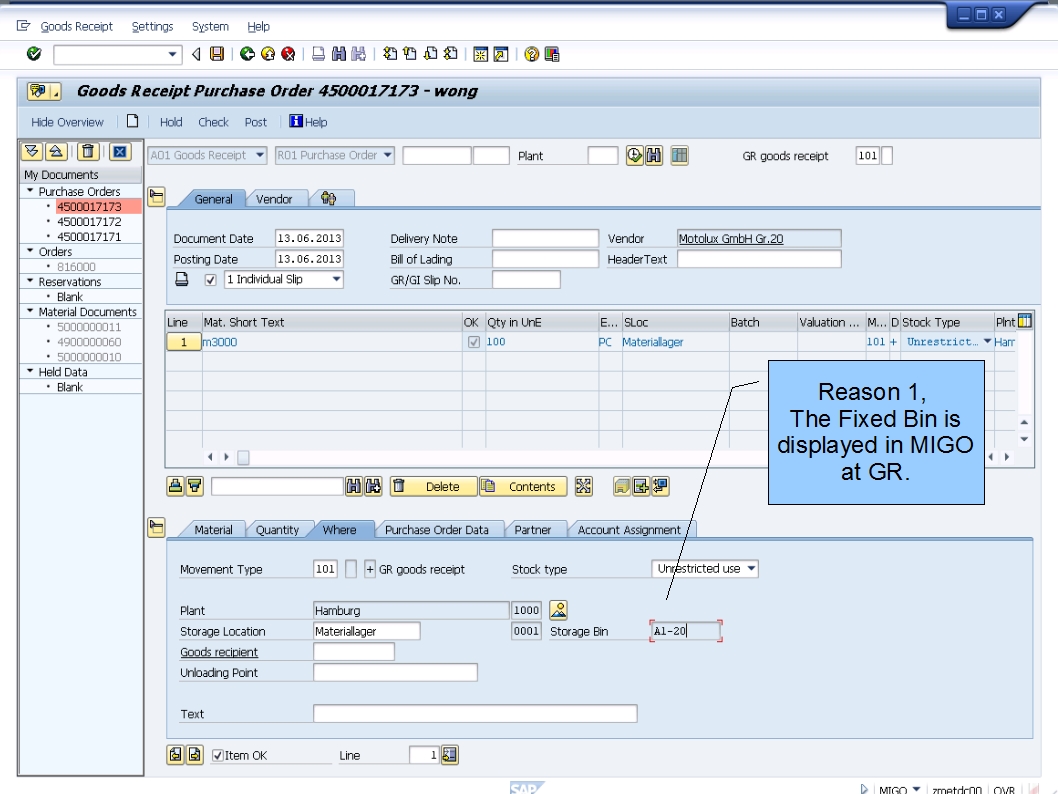
Task: Switch to the Purchase Order Data tab
Action: pos(437,530)
